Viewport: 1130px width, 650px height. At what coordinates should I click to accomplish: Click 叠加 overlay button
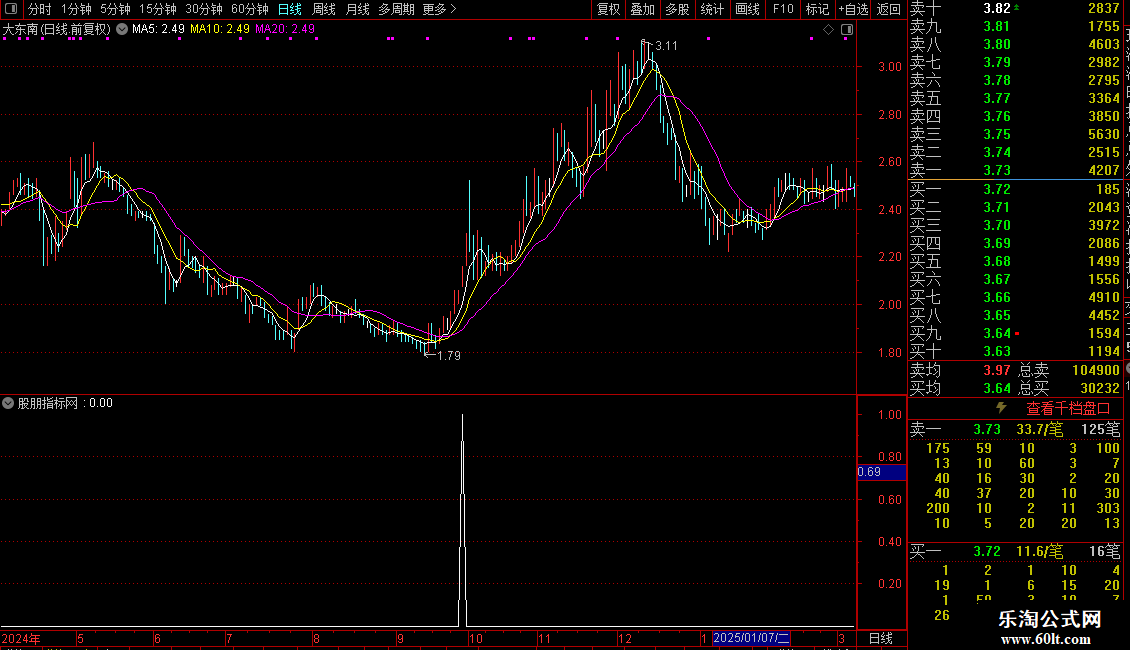click(643, 9)
